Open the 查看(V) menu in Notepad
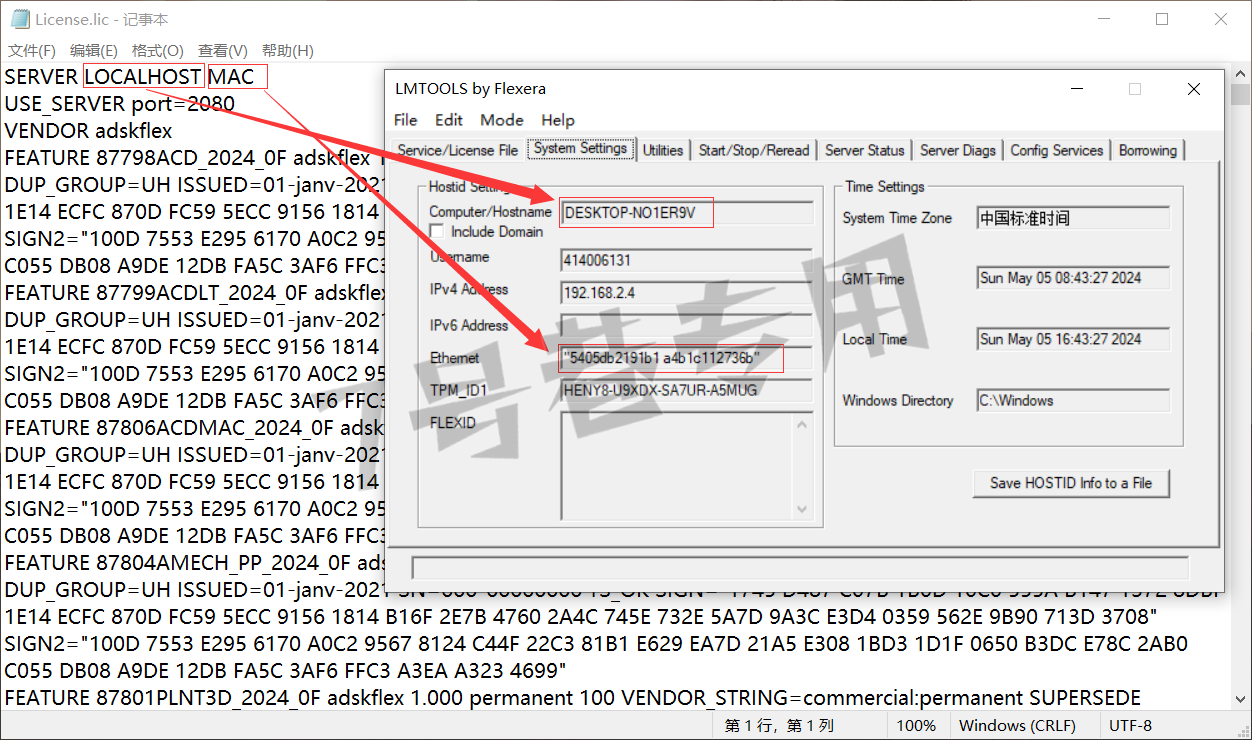This screenshot has width=1252, height=740. (223, 51)
